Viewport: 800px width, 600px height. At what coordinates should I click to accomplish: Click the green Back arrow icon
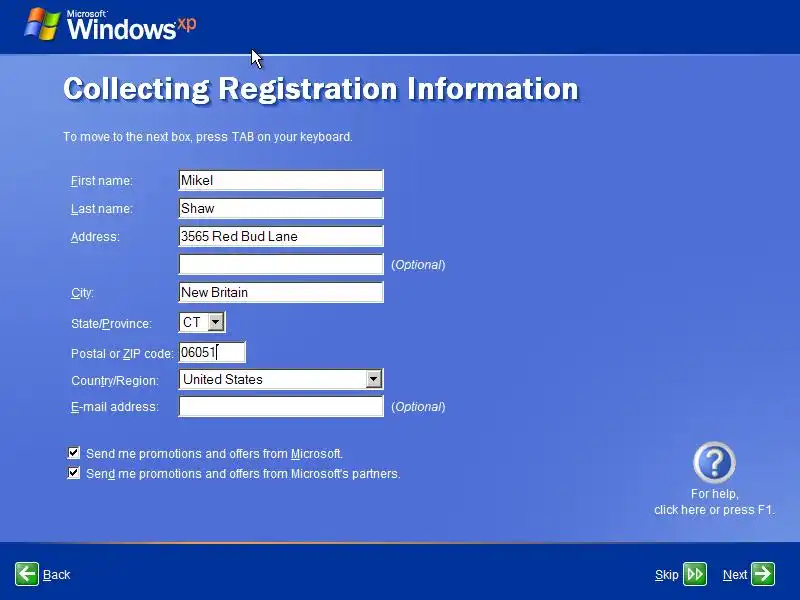coord(27,574)
